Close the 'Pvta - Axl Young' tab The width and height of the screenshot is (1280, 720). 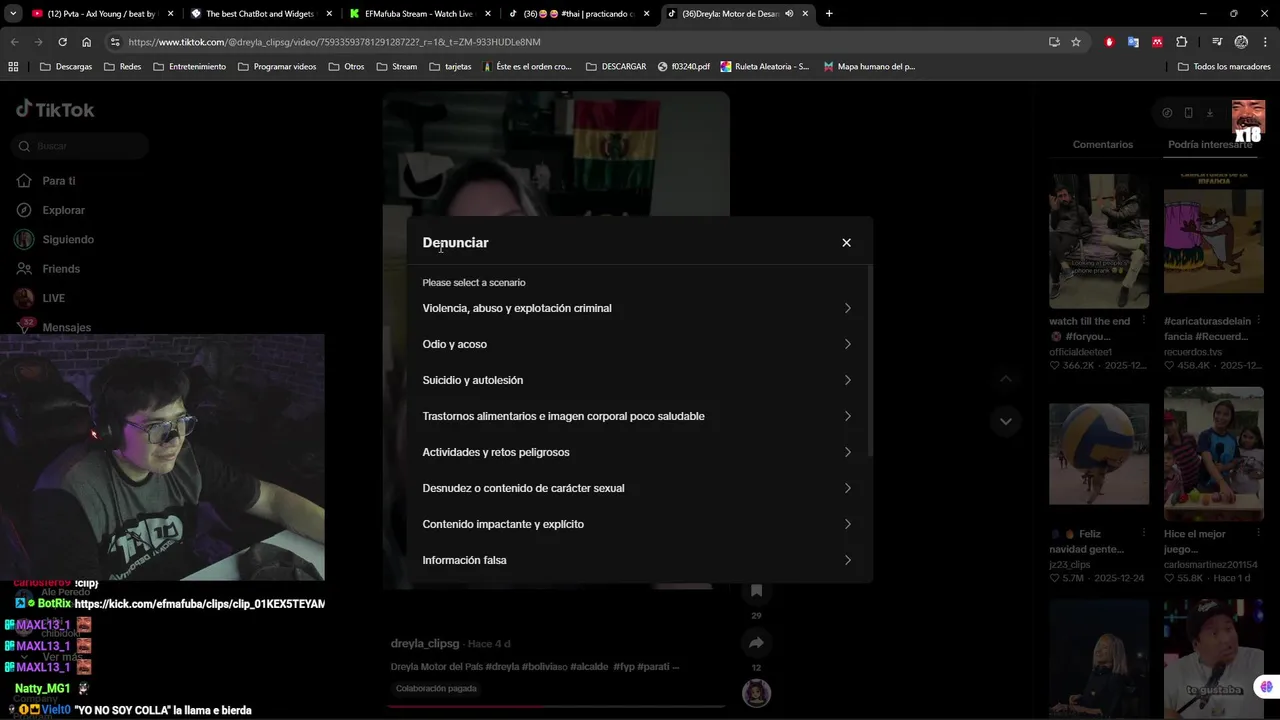click(171, 14)
